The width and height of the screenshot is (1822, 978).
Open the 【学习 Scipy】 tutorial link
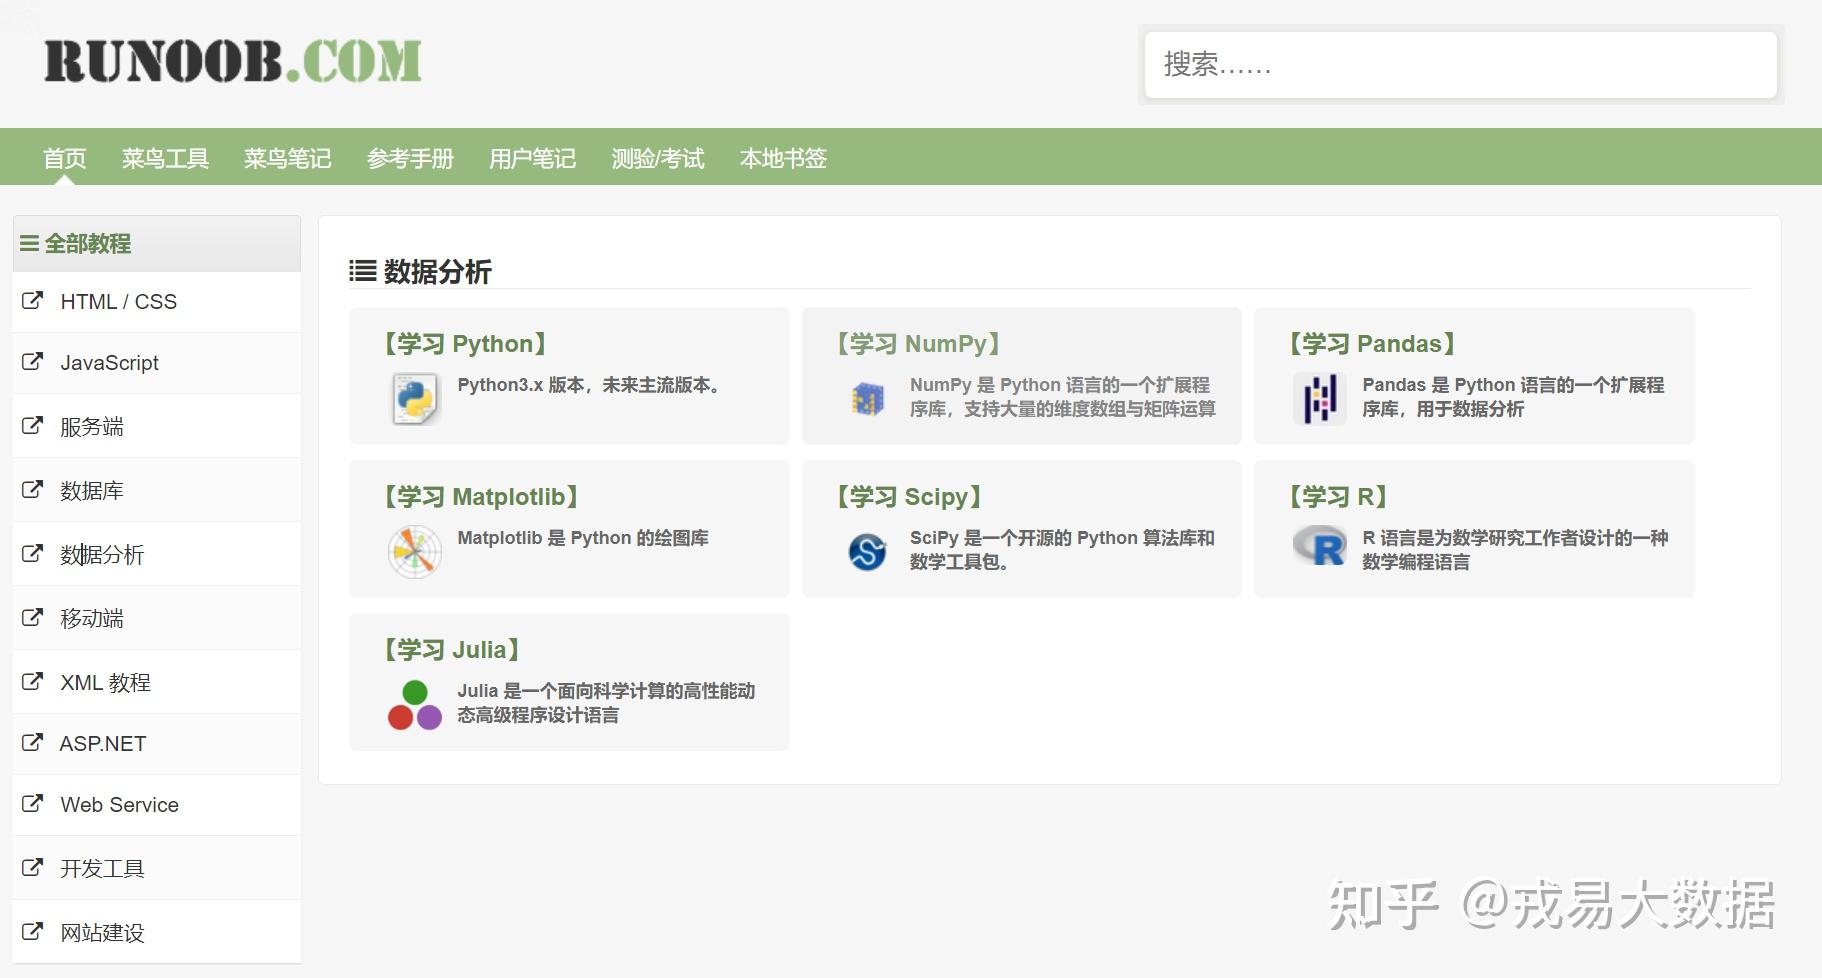click(x=909, y=497)
